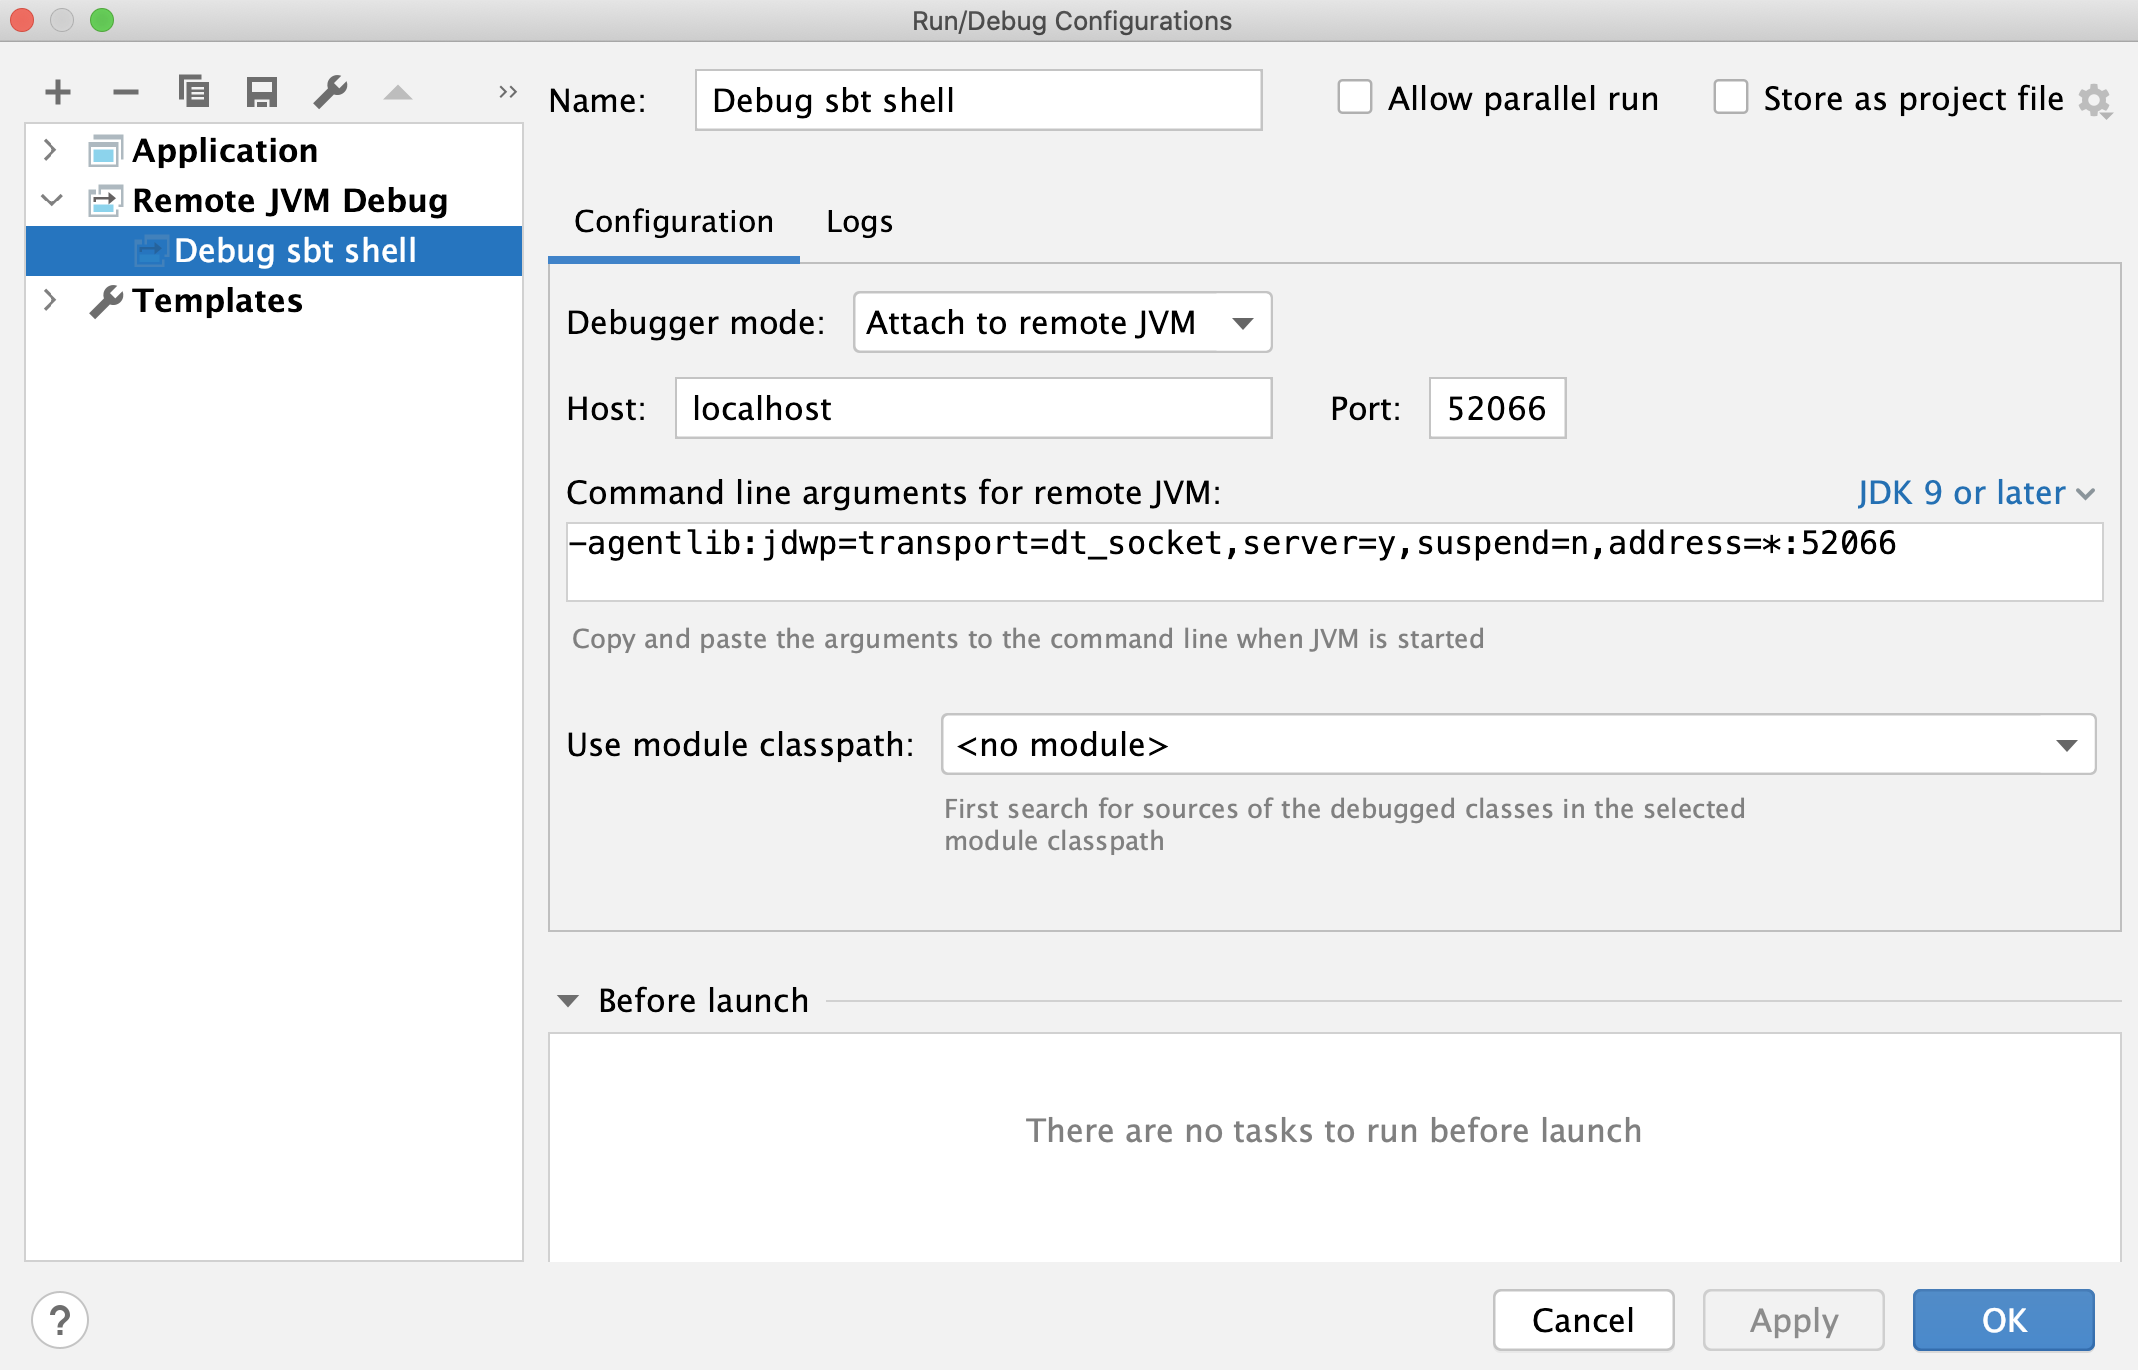2138x1370 pixels.
Task: Open settings via gear icon
Action: 2096,98
